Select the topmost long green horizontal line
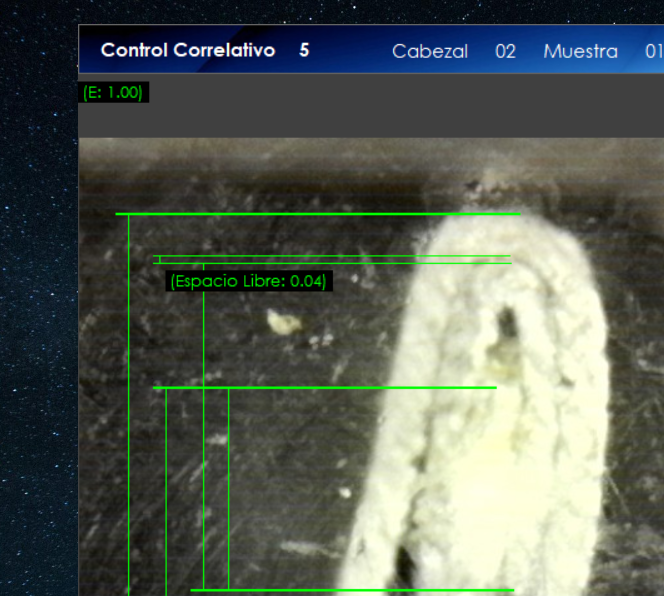This screenshot has width=664, height=596. [318, 214]
